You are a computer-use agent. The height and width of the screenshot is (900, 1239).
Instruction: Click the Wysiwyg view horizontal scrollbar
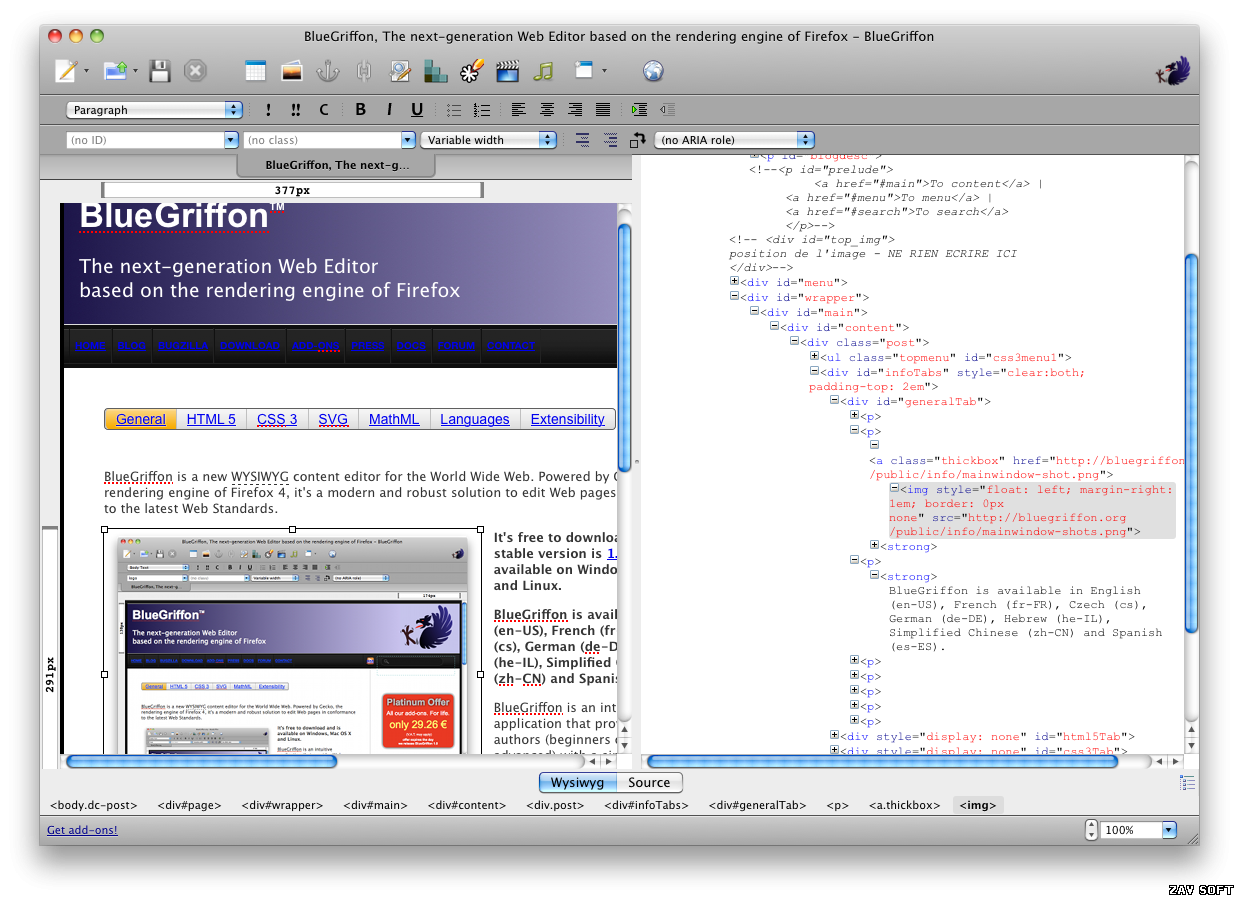(201, 761)
